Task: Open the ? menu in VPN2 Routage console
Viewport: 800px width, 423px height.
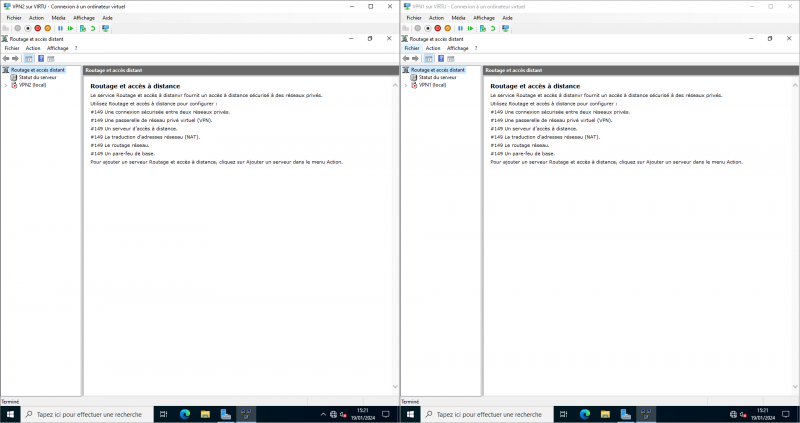Action: click(76, 48)
